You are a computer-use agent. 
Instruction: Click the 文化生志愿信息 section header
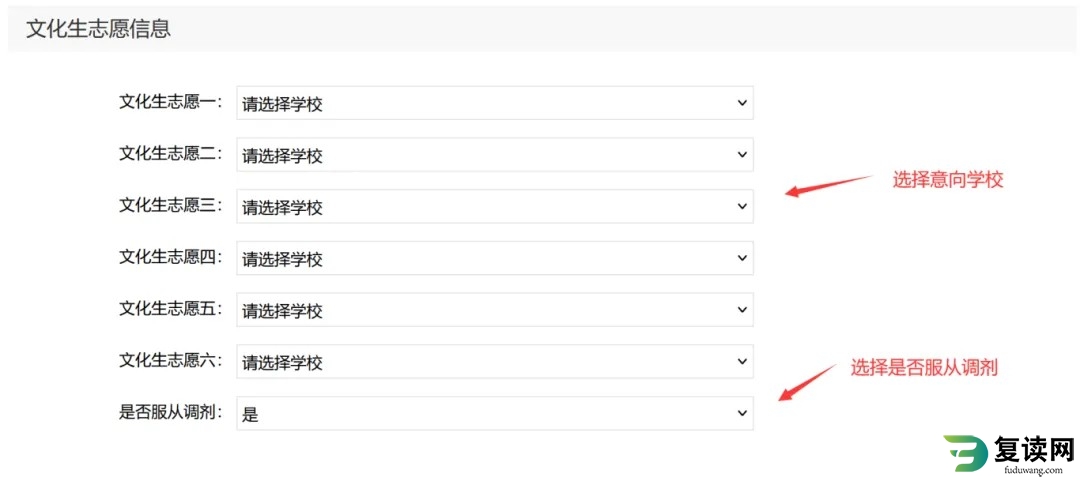pos(98,29)
